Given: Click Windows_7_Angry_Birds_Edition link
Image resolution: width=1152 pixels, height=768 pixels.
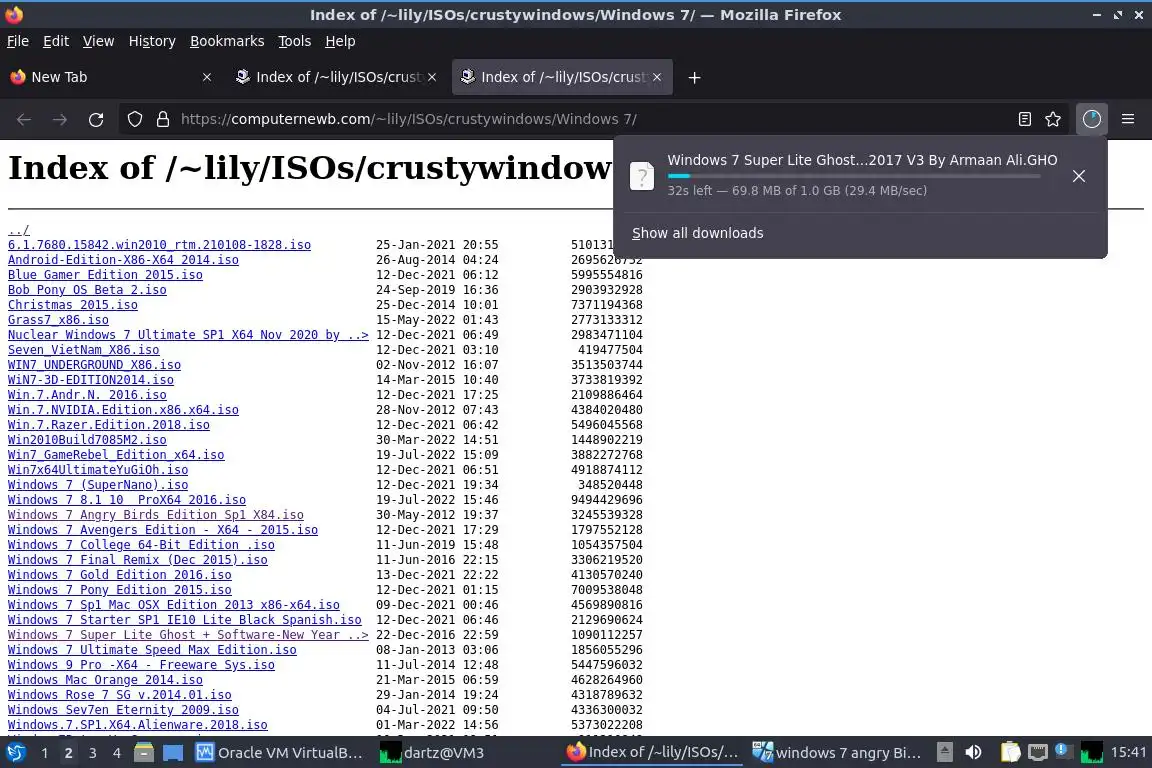Looking at the screenshot, I should pyautogui.click(x=156, y=514).
